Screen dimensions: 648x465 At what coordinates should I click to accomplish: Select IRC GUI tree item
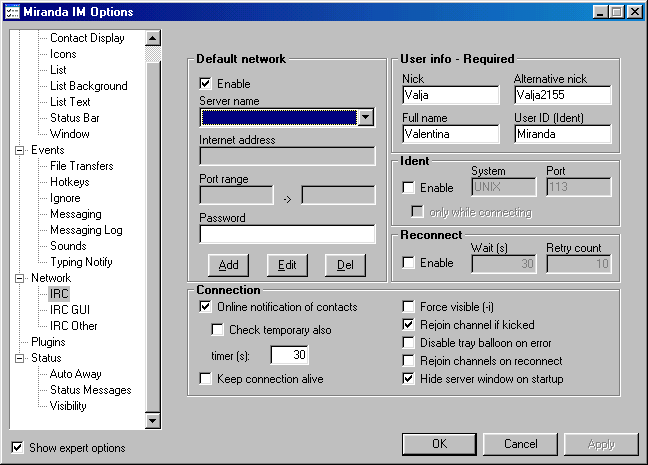tap(70, 310)
